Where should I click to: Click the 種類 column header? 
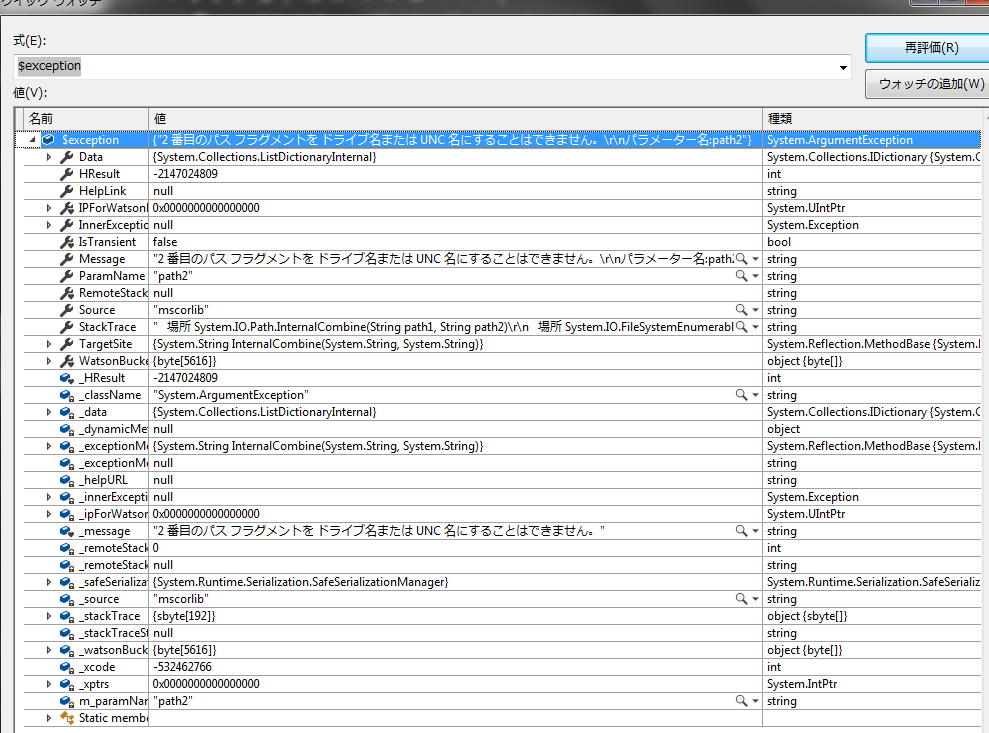(x=870, y=118)
